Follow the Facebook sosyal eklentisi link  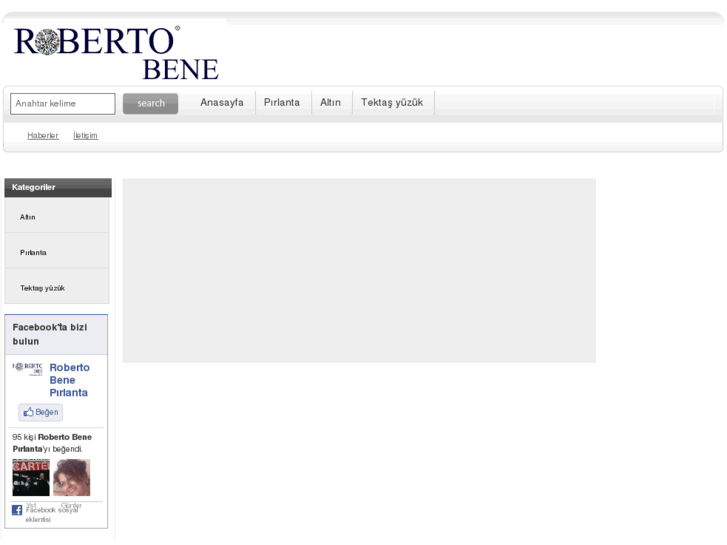pos(52,514)
